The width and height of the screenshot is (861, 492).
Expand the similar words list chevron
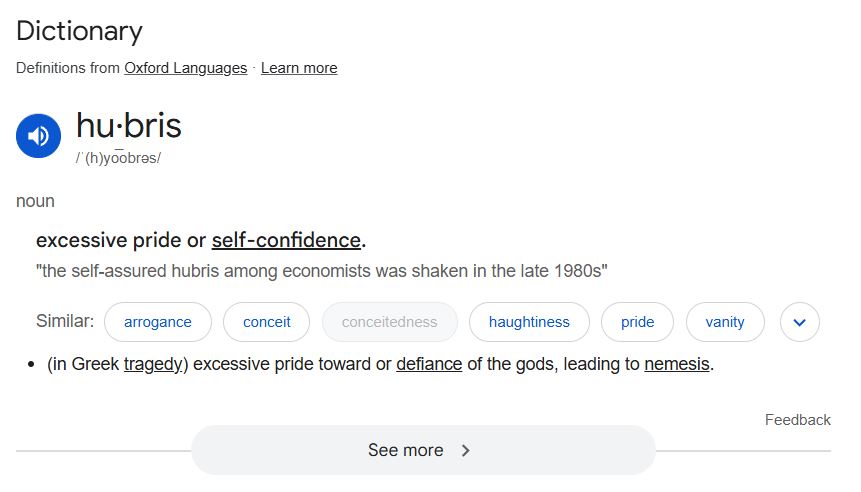click(x=799, y=322)
